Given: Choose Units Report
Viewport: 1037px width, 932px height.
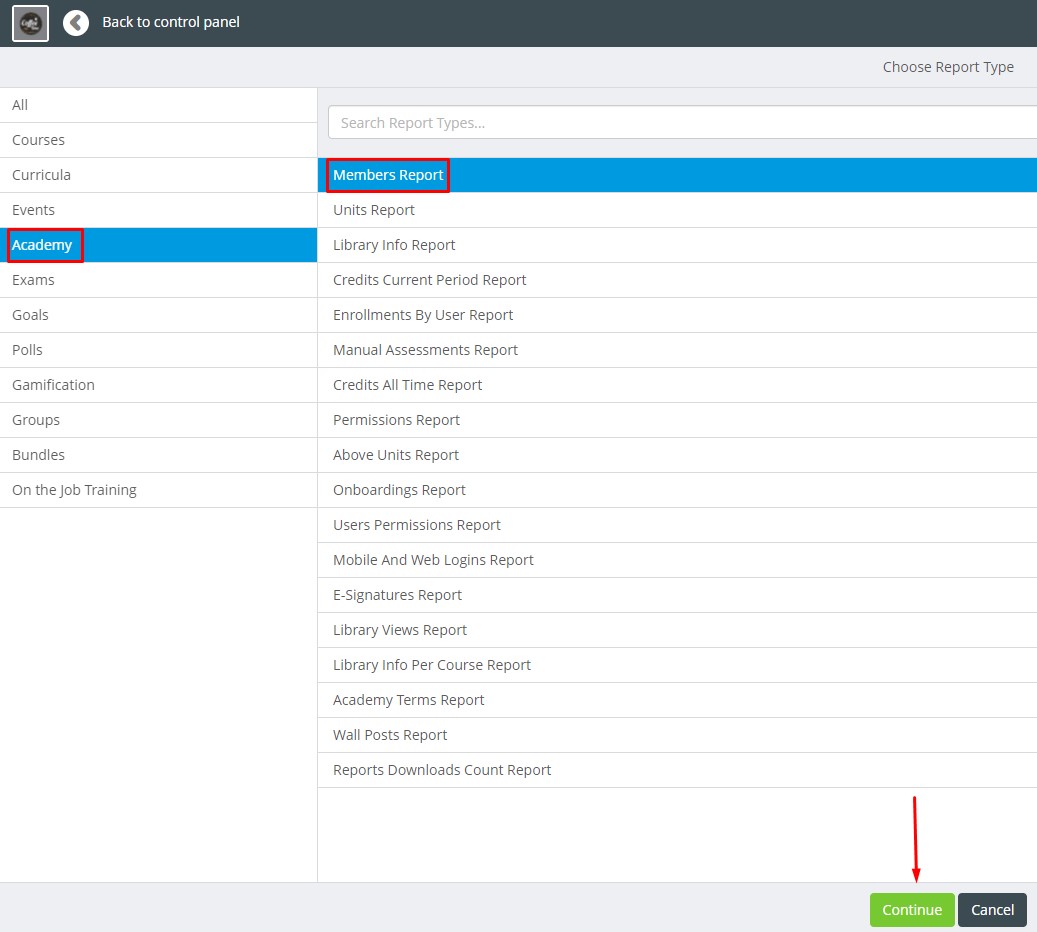Looking at the screenshot, I should click(677, 210).
